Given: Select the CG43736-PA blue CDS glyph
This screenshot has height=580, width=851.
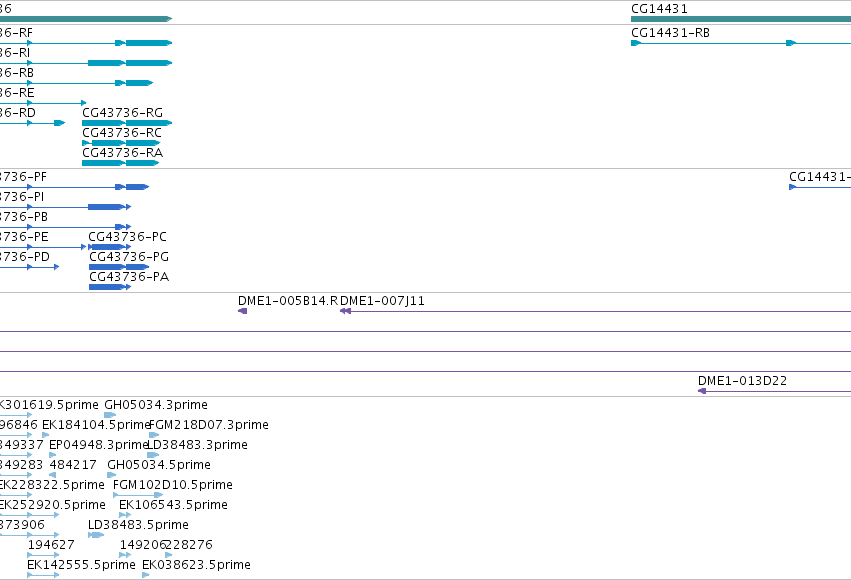Looking at the screenshot, I should (x=110, y=287).
